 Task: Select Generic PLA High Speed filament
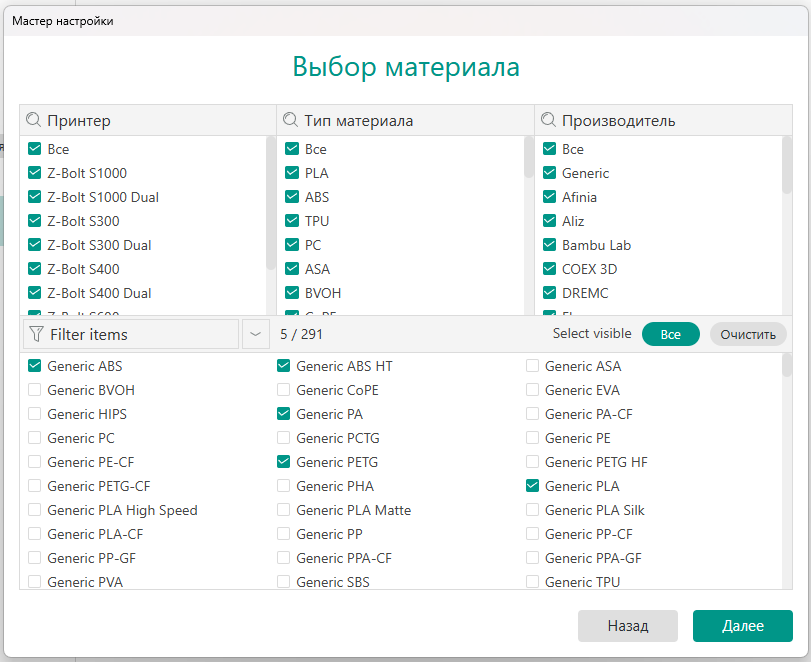(34, 510)
